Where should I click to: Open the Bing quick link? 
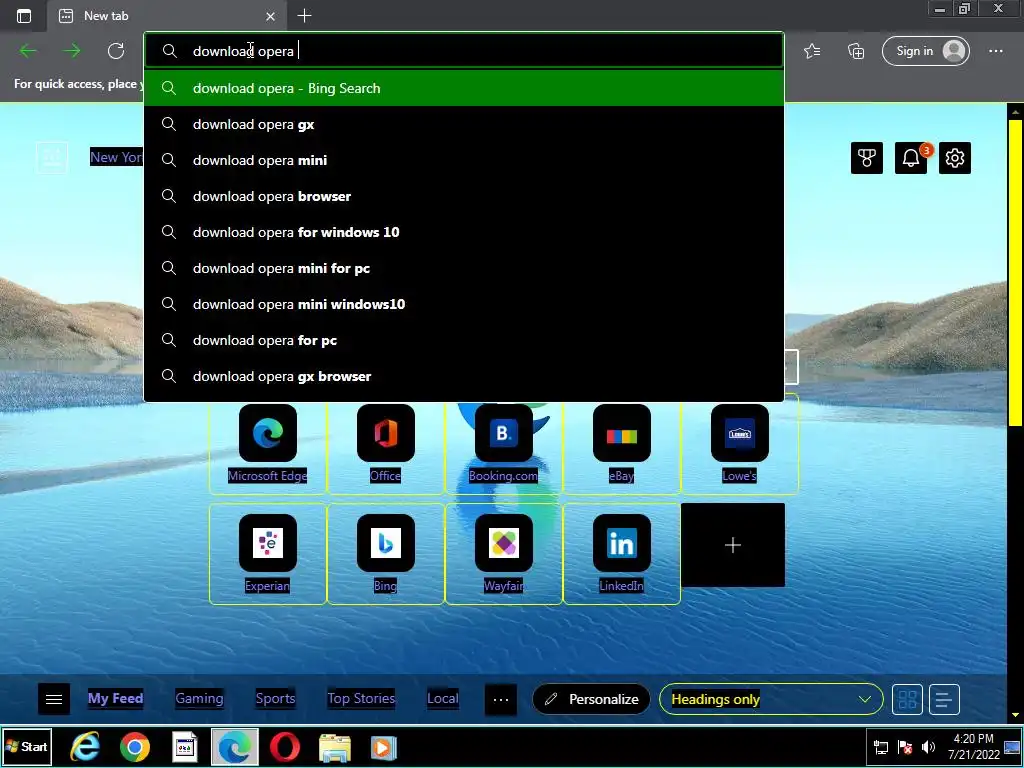(385, 554)
